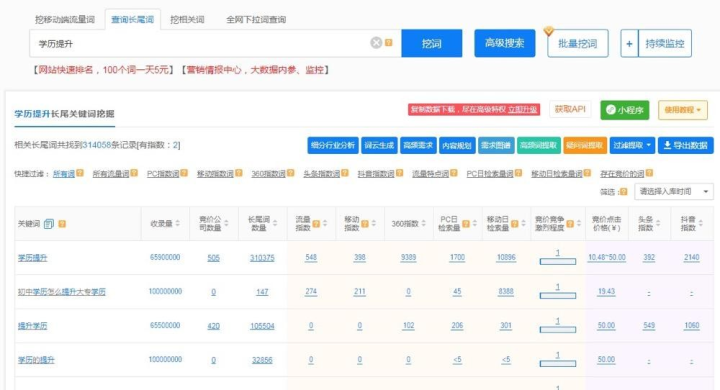This screenshot has width=720, height=390.
Task: Switch to 挖移动端流量词 tab
Action: click(x=65, y=20)
